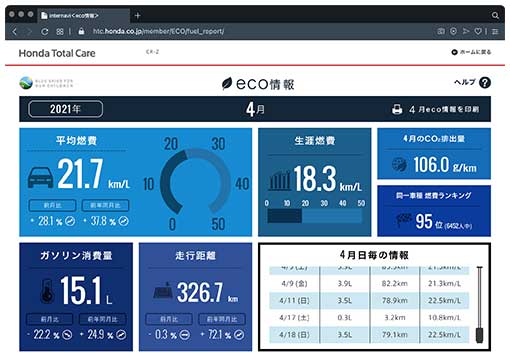
Task: Click the padlock site security icon
Action: [x=81, y=31]
